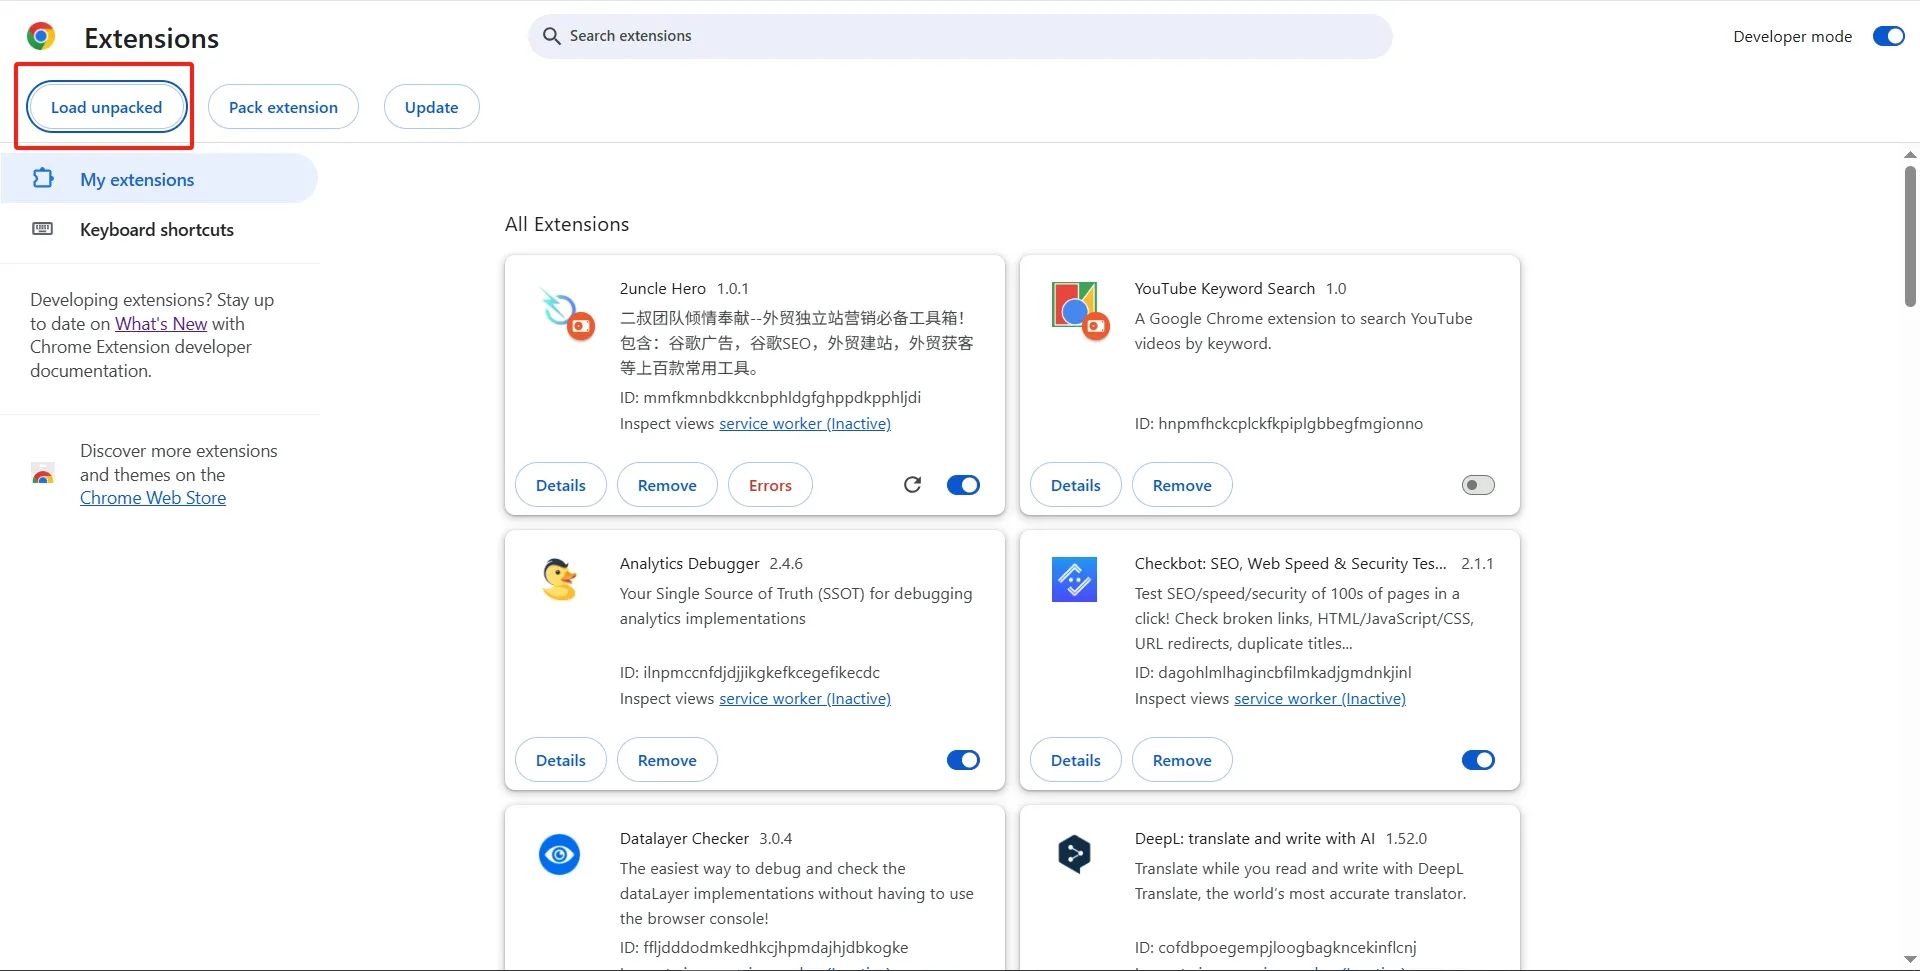
Task: Click the Analytics Debugger duck icon
Action: coord(559,580)
